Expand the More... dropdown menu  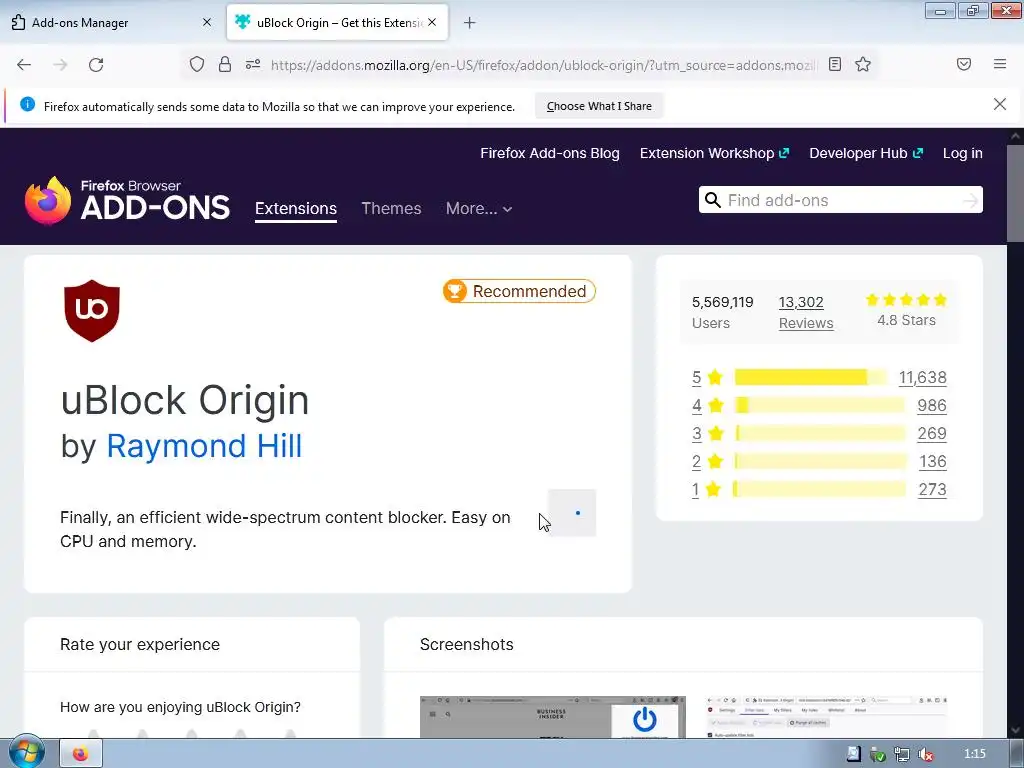[479, 208]
